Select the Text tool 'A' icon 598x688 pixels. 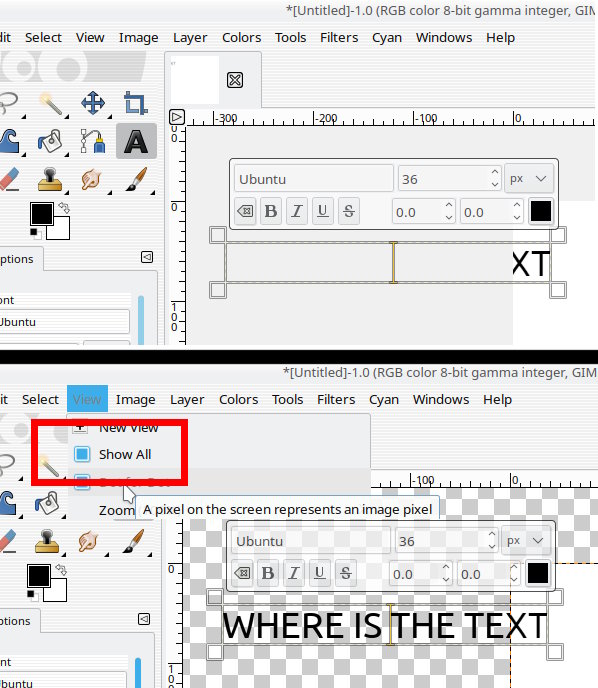tap(136, 141)
